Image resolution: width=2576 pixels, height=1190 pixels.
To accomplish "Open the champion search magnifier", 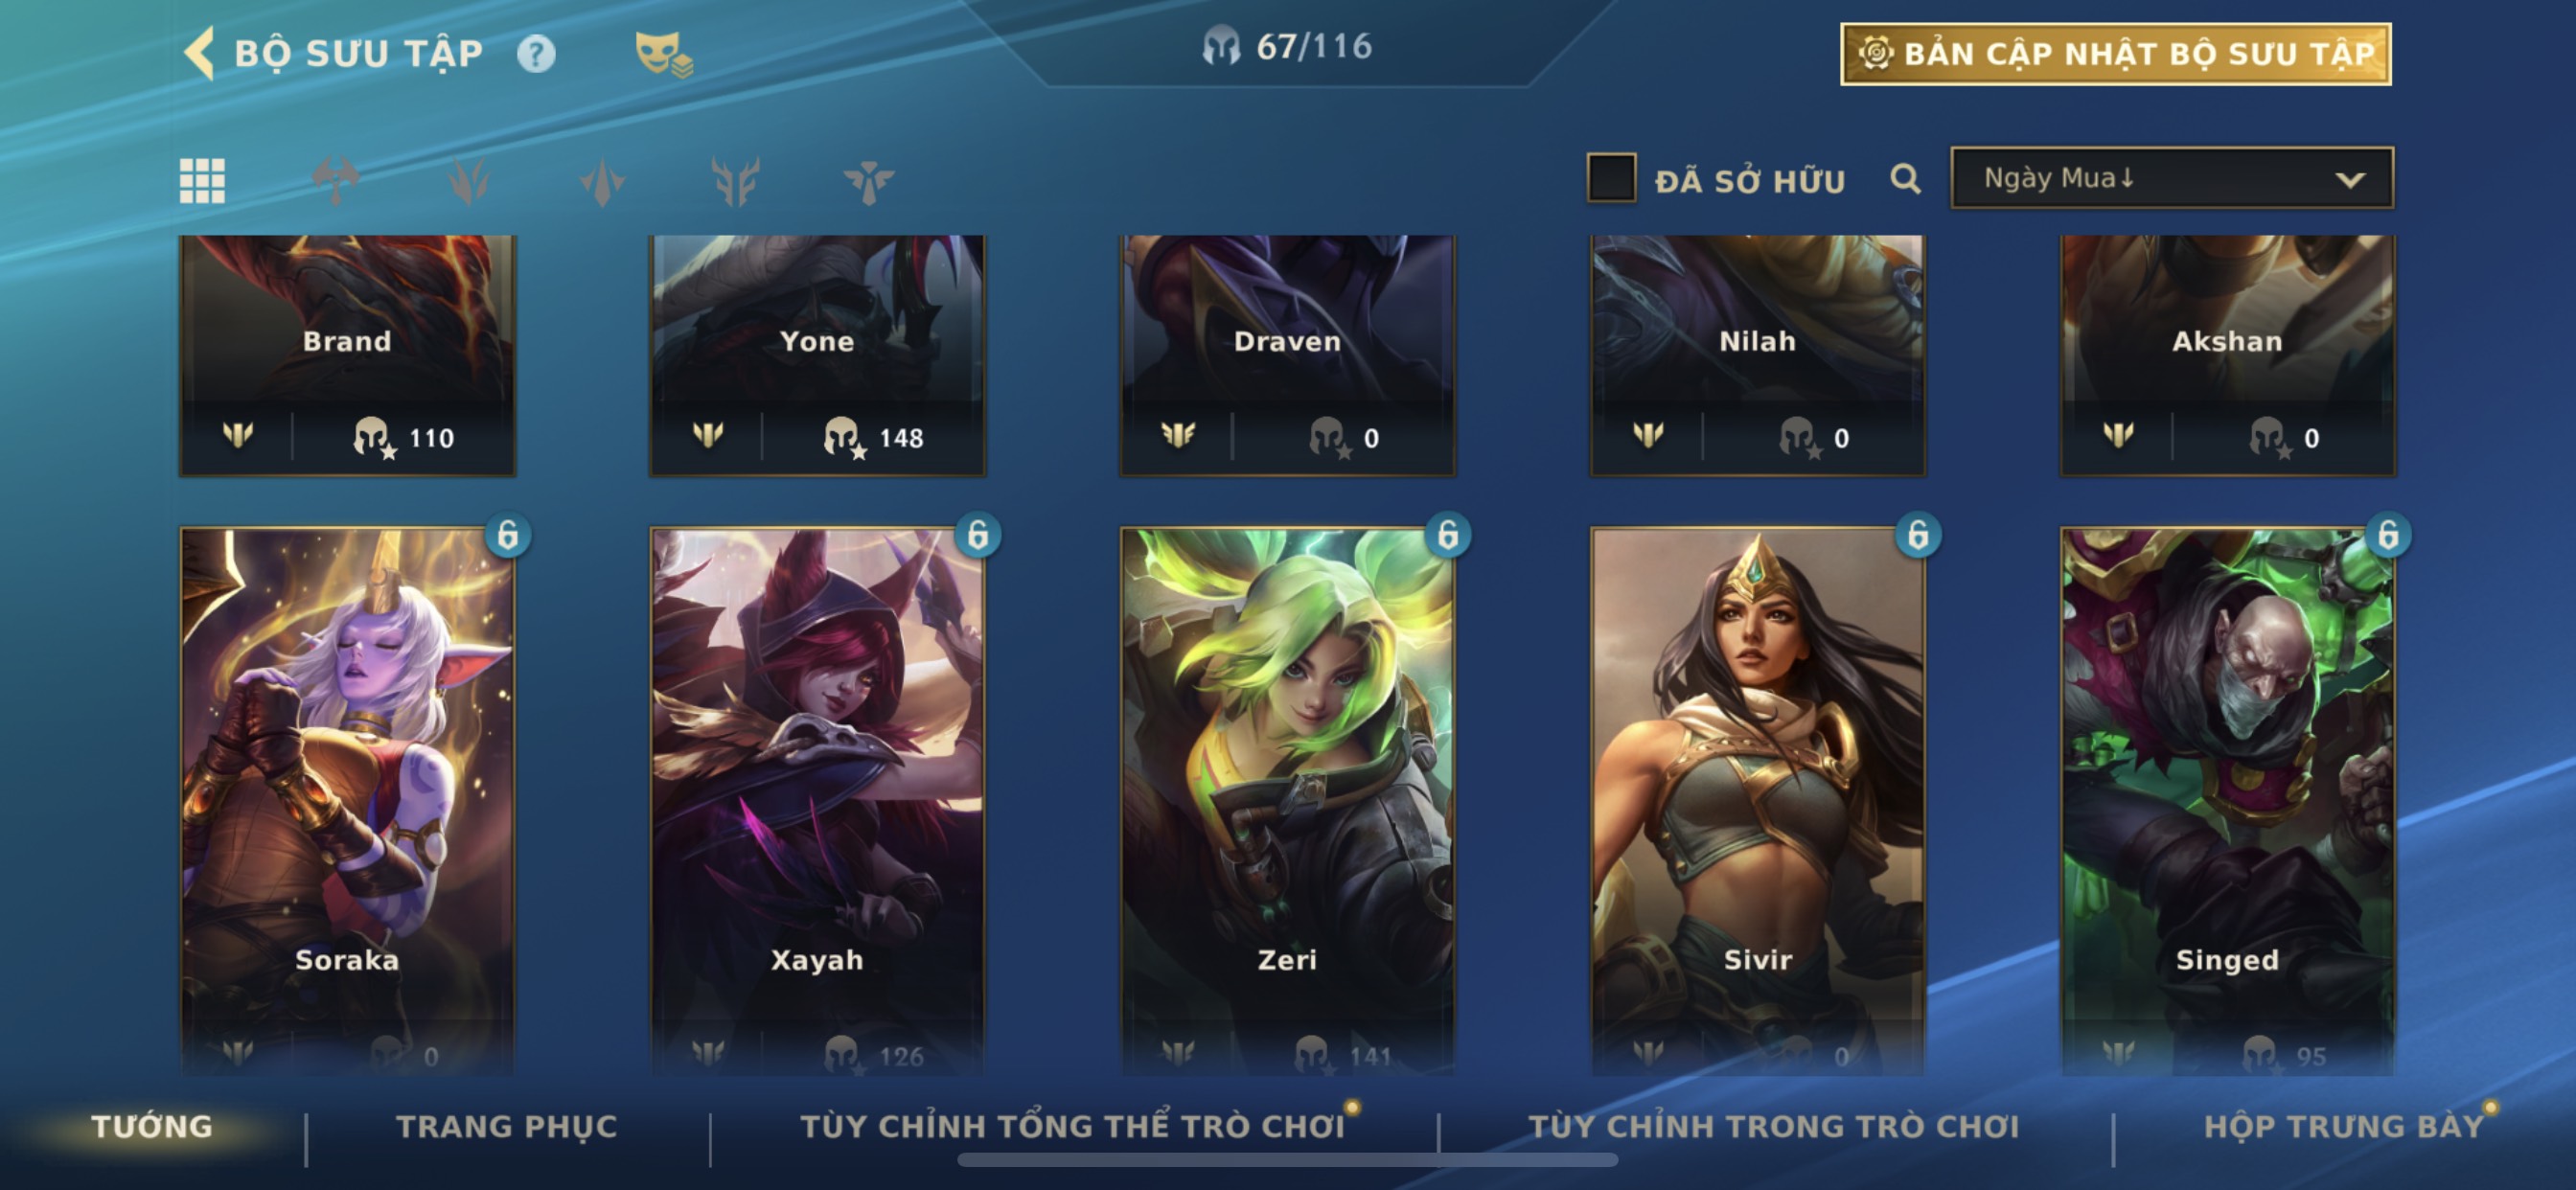I will [1905, 180].
